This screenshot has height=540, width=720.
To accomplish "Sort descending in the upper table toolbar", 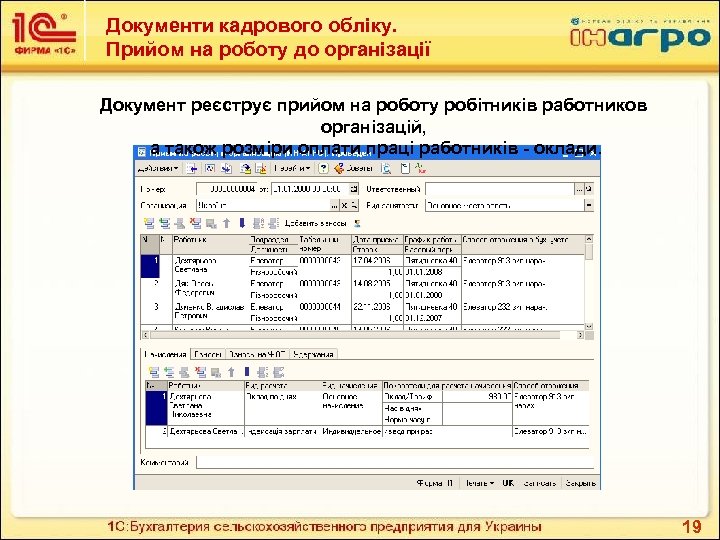I will pyautogui.click(x=274, y=224).
